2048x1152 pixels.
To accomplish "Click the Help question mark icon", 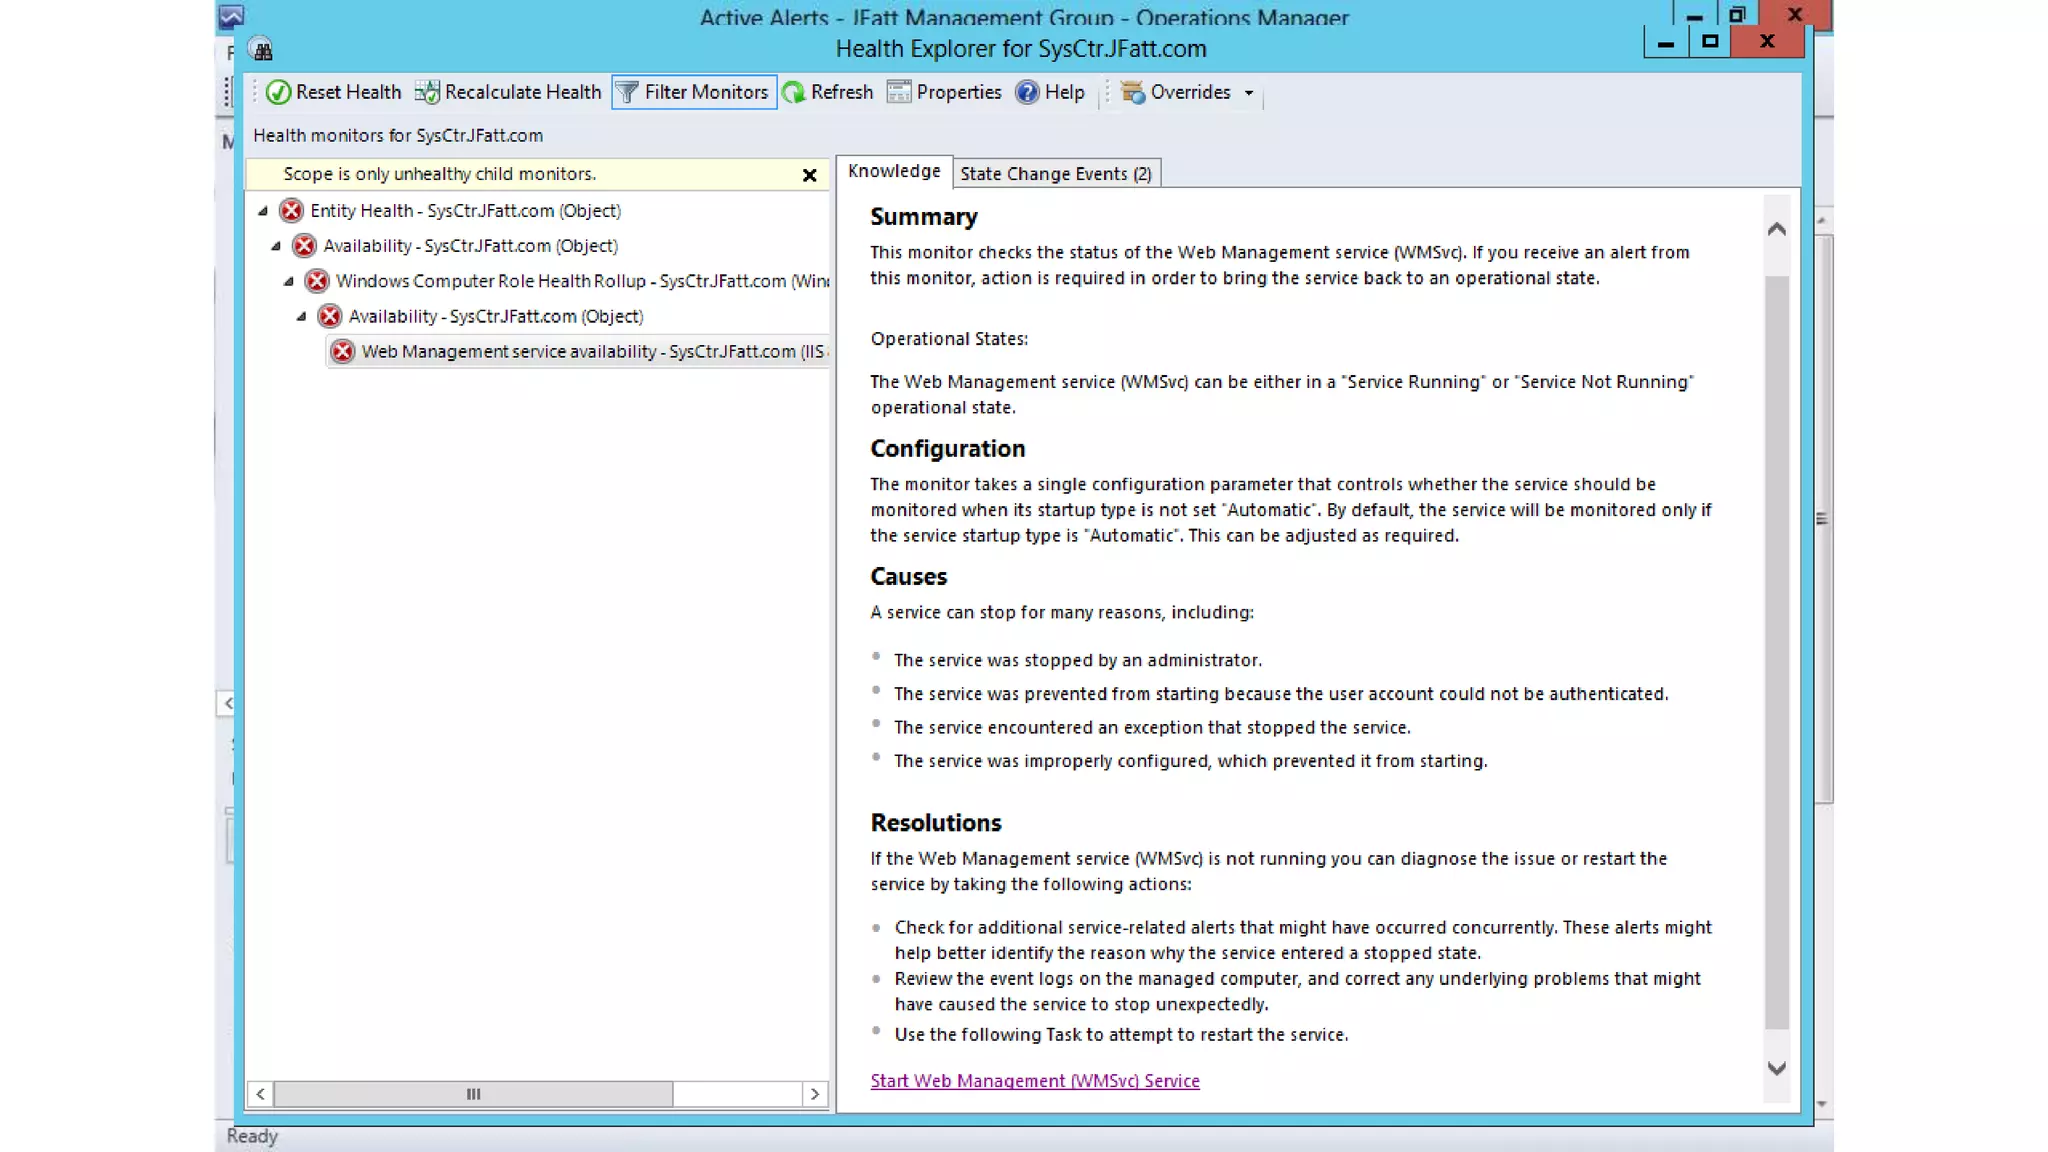I will tap(1027, 92).
